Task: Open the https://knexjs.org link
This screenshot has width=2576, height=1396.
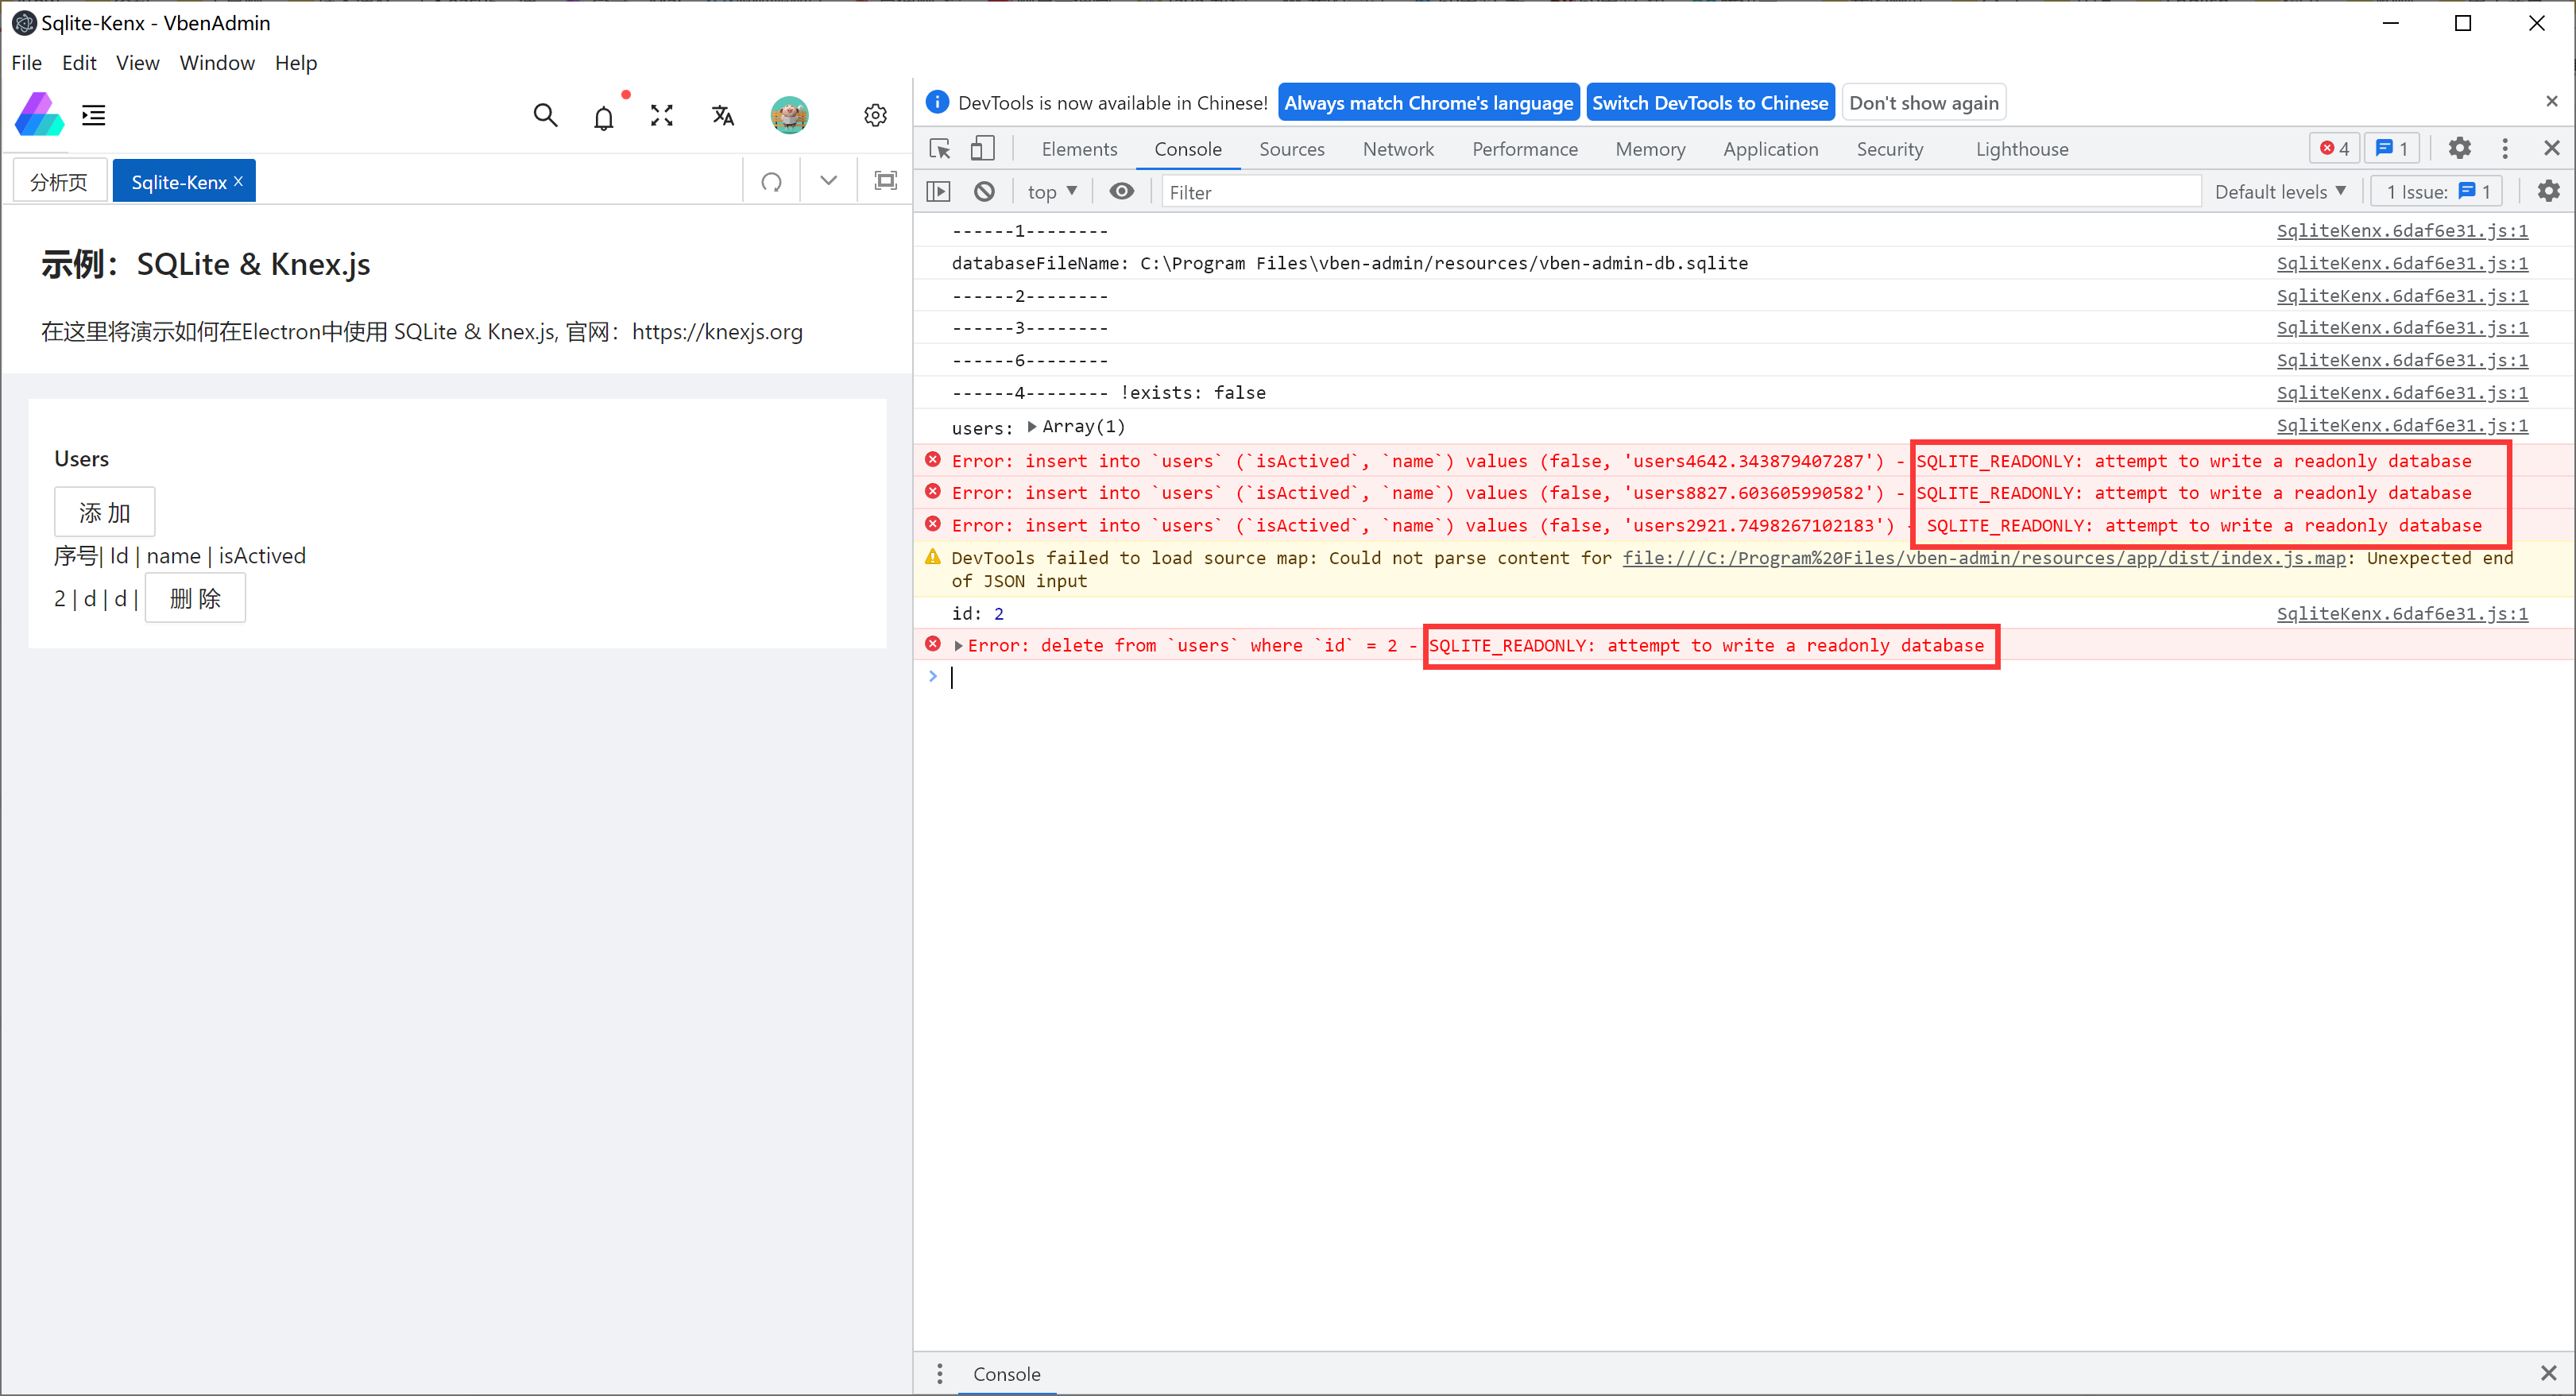Action: (718, 331)
